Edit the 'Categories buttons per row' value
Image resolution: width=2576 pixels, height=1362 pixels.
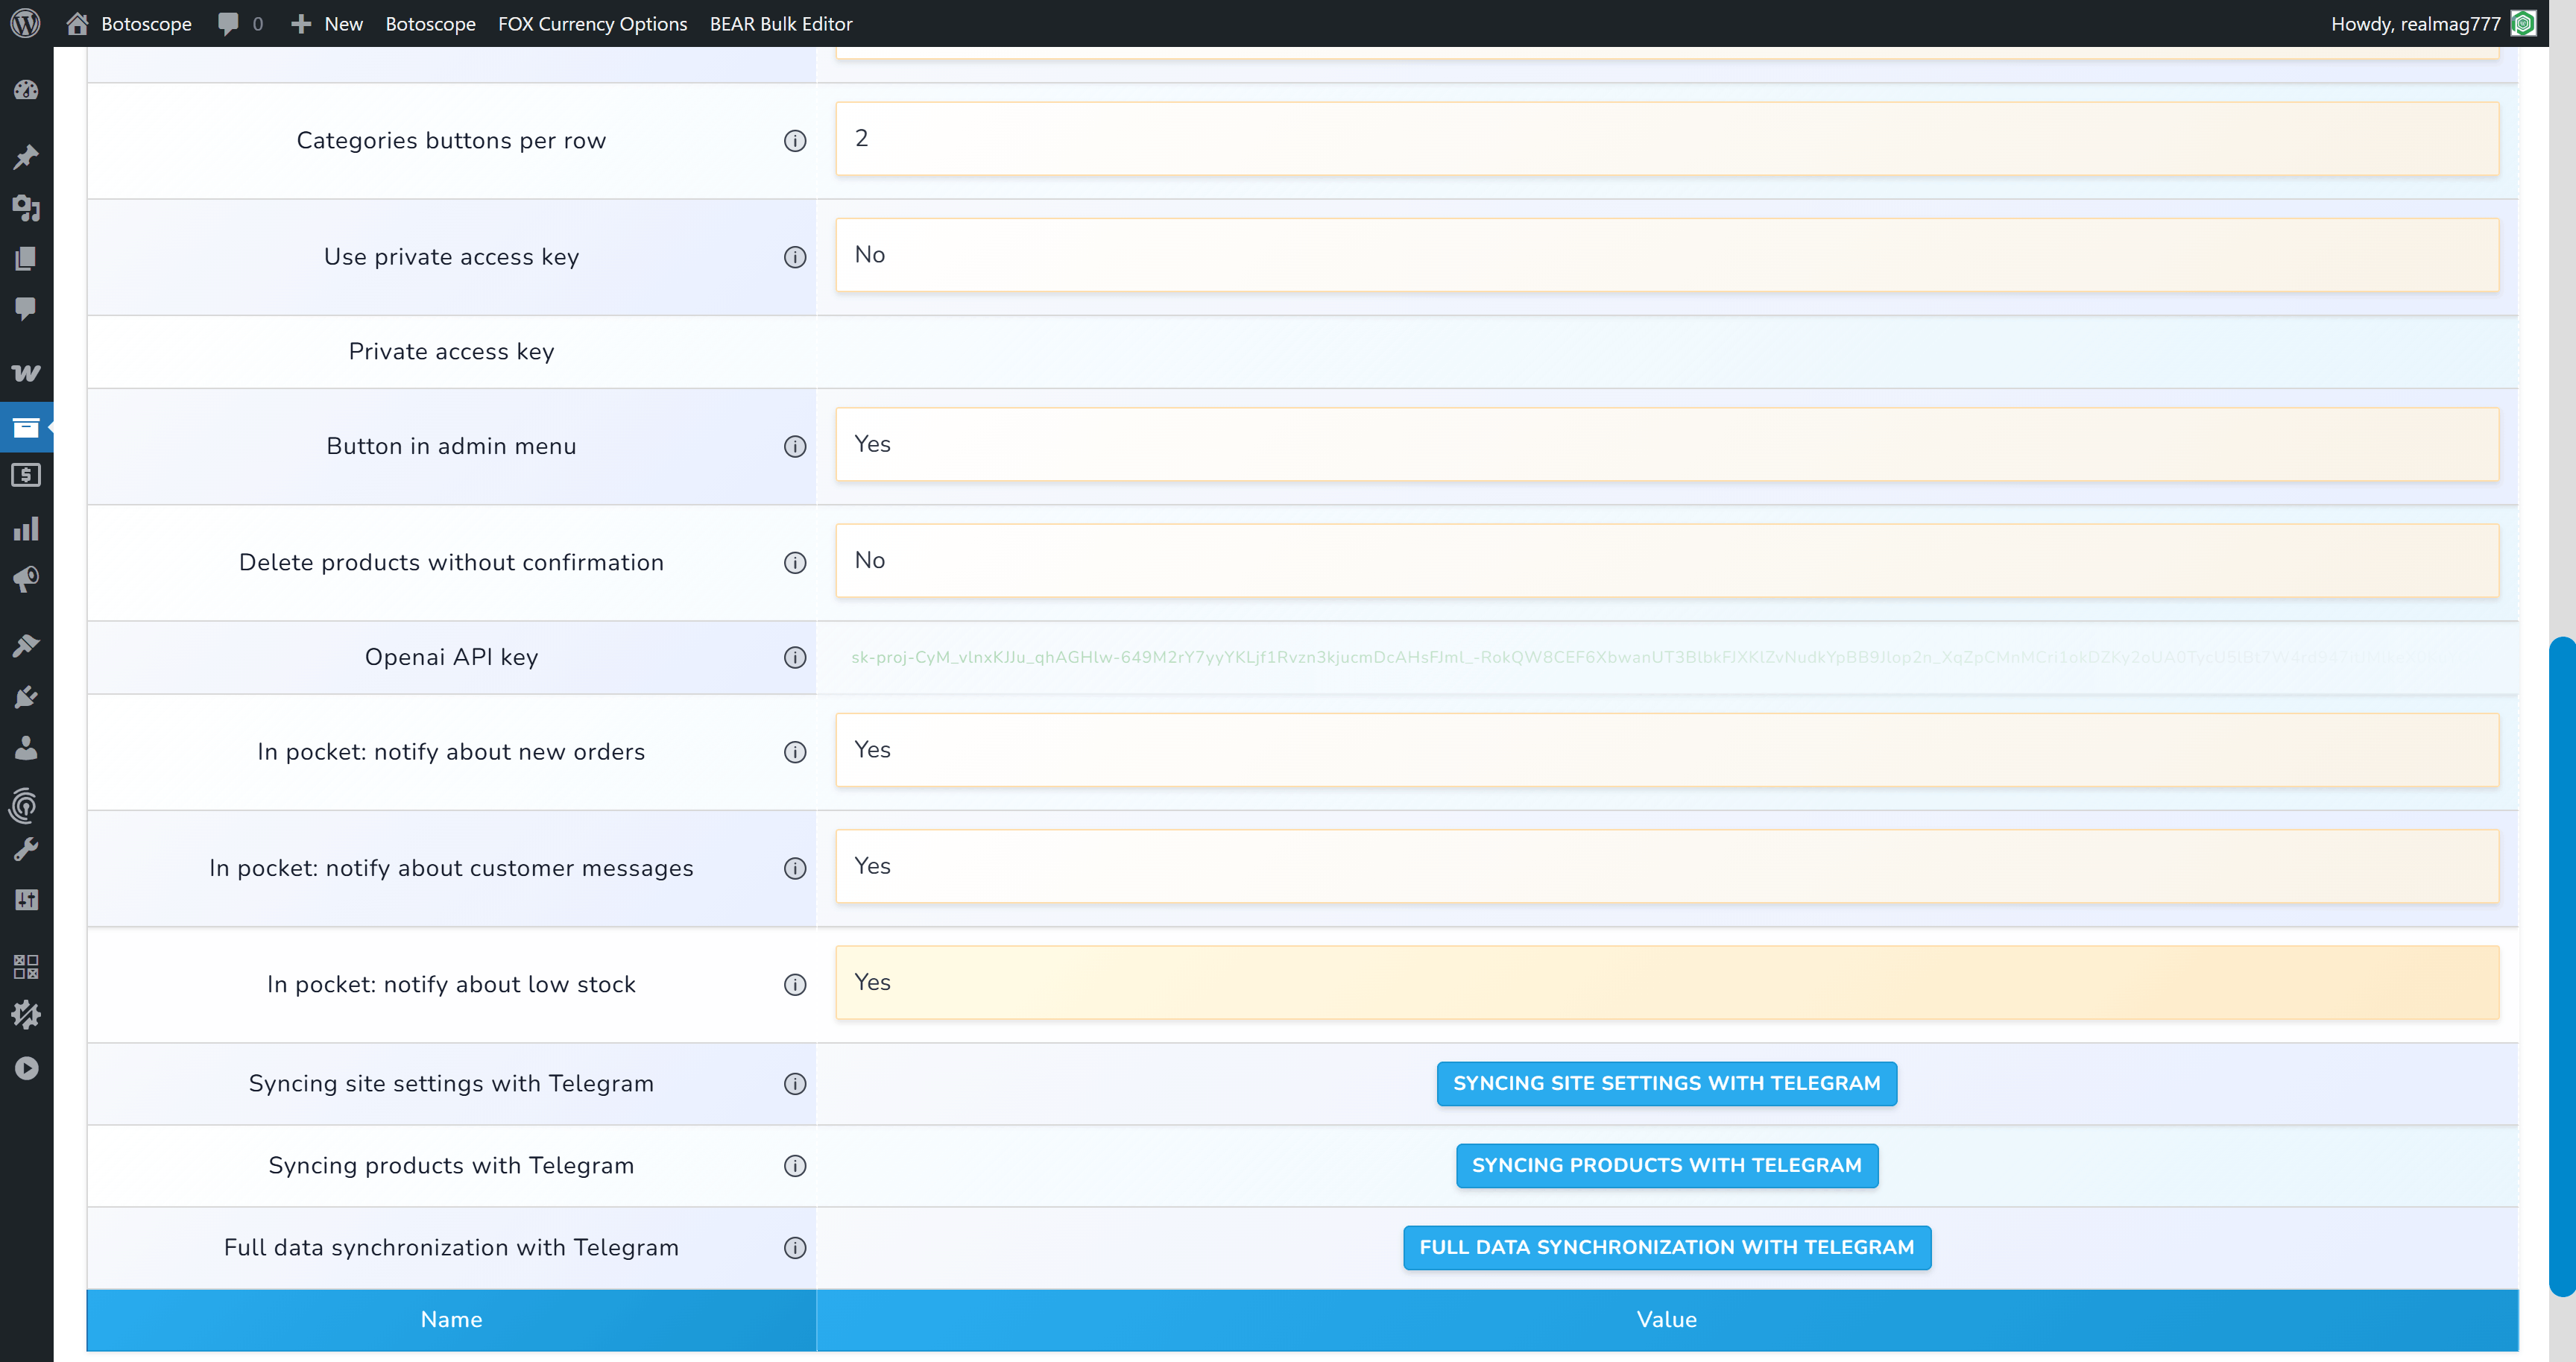click(x=1665, y=139)
